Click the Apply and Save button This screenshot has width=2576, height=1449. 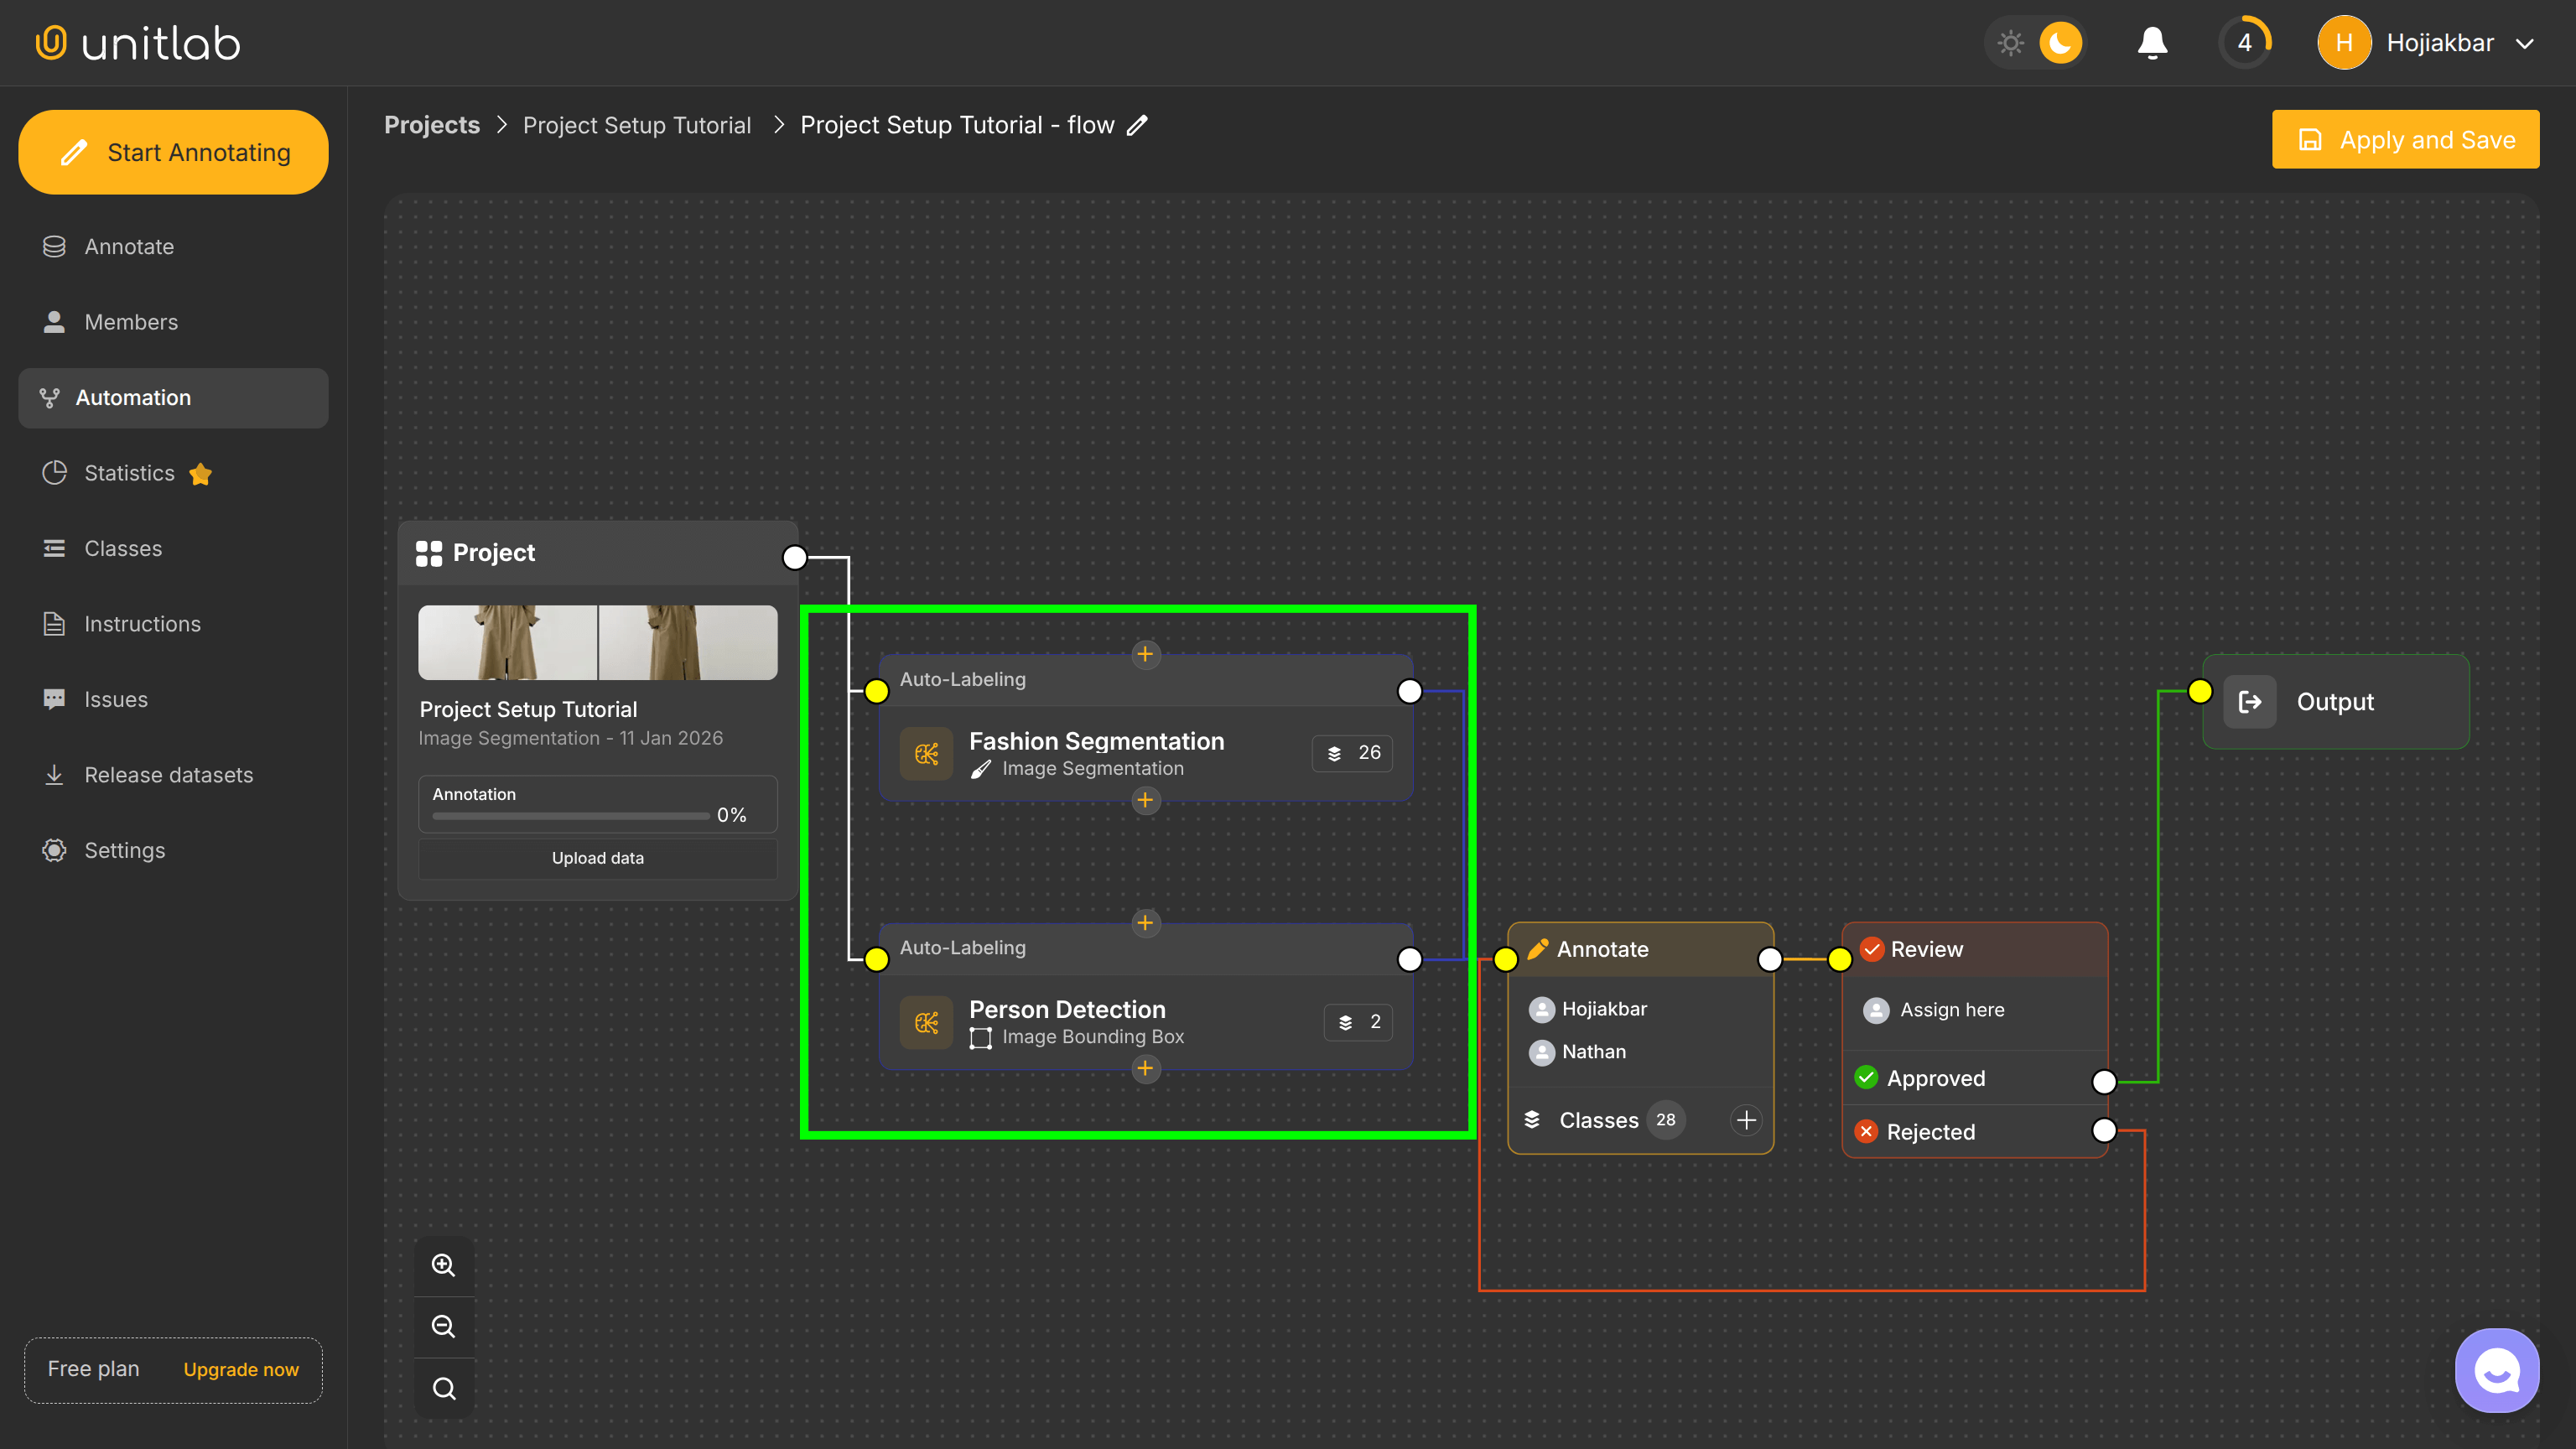click(2406, 139)
